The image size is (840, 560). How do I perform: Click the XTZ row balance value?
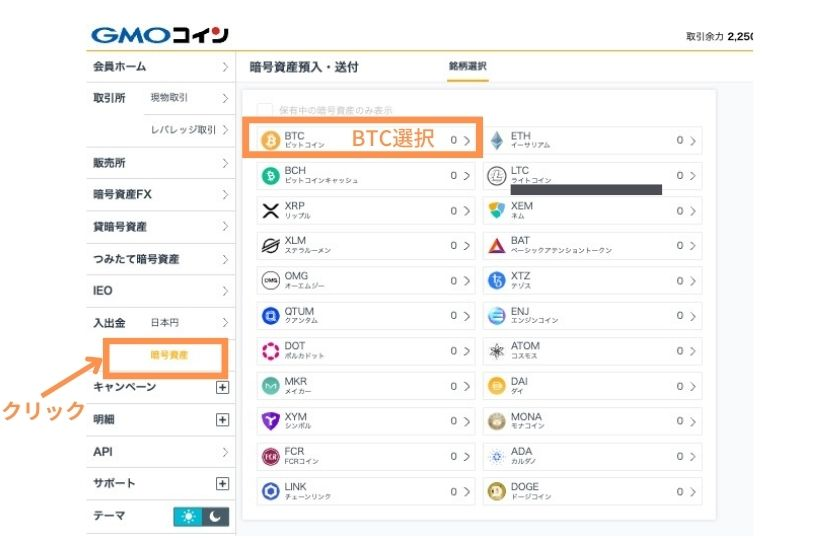click(x=679, y=280)
